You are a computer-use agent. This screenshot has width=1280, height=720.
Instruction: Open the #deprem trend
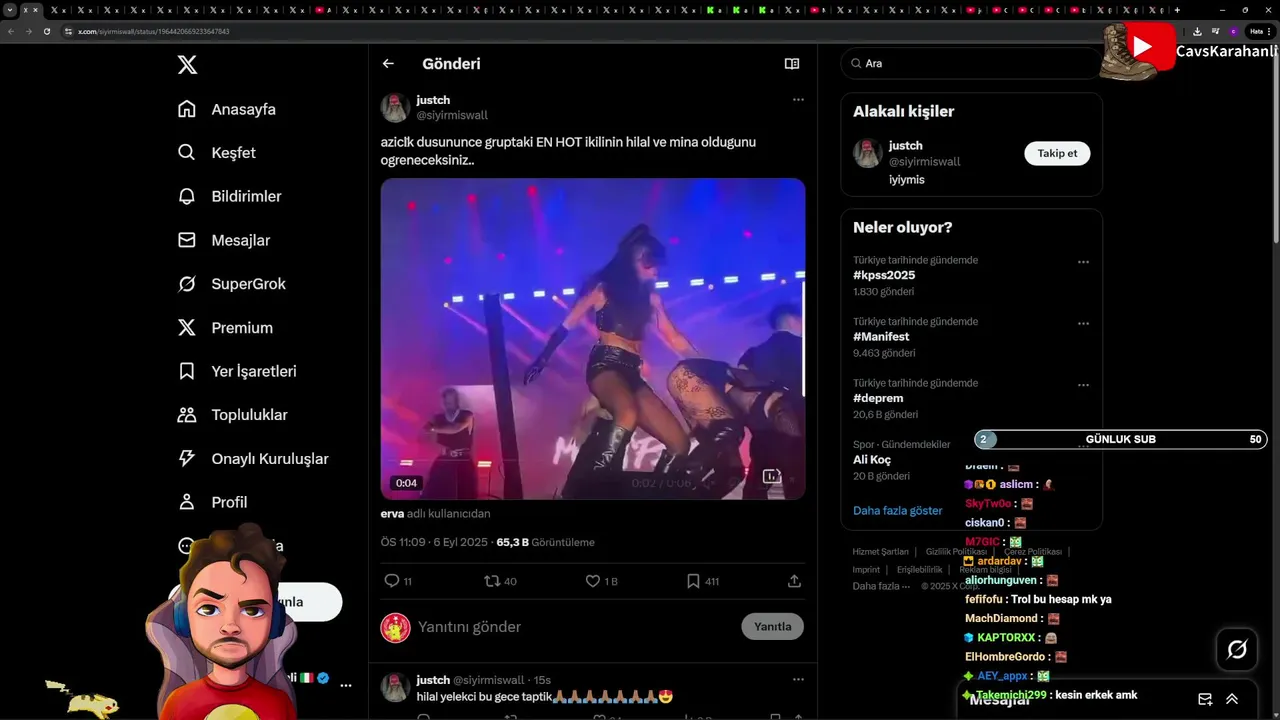(x=878, y=398)
